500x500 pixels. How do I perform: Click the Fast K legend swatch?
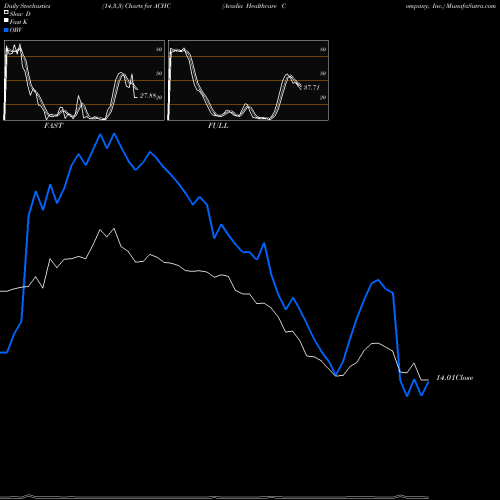point(6,20)
